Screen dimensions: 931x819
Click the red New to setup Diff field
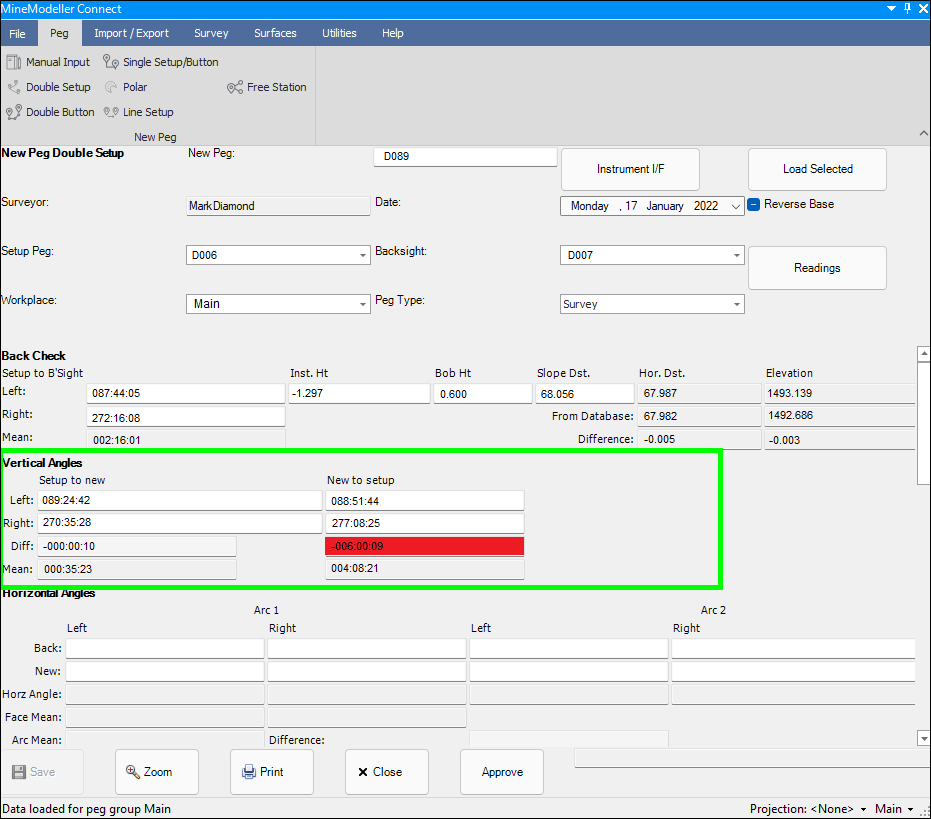(x=424, y=546)
